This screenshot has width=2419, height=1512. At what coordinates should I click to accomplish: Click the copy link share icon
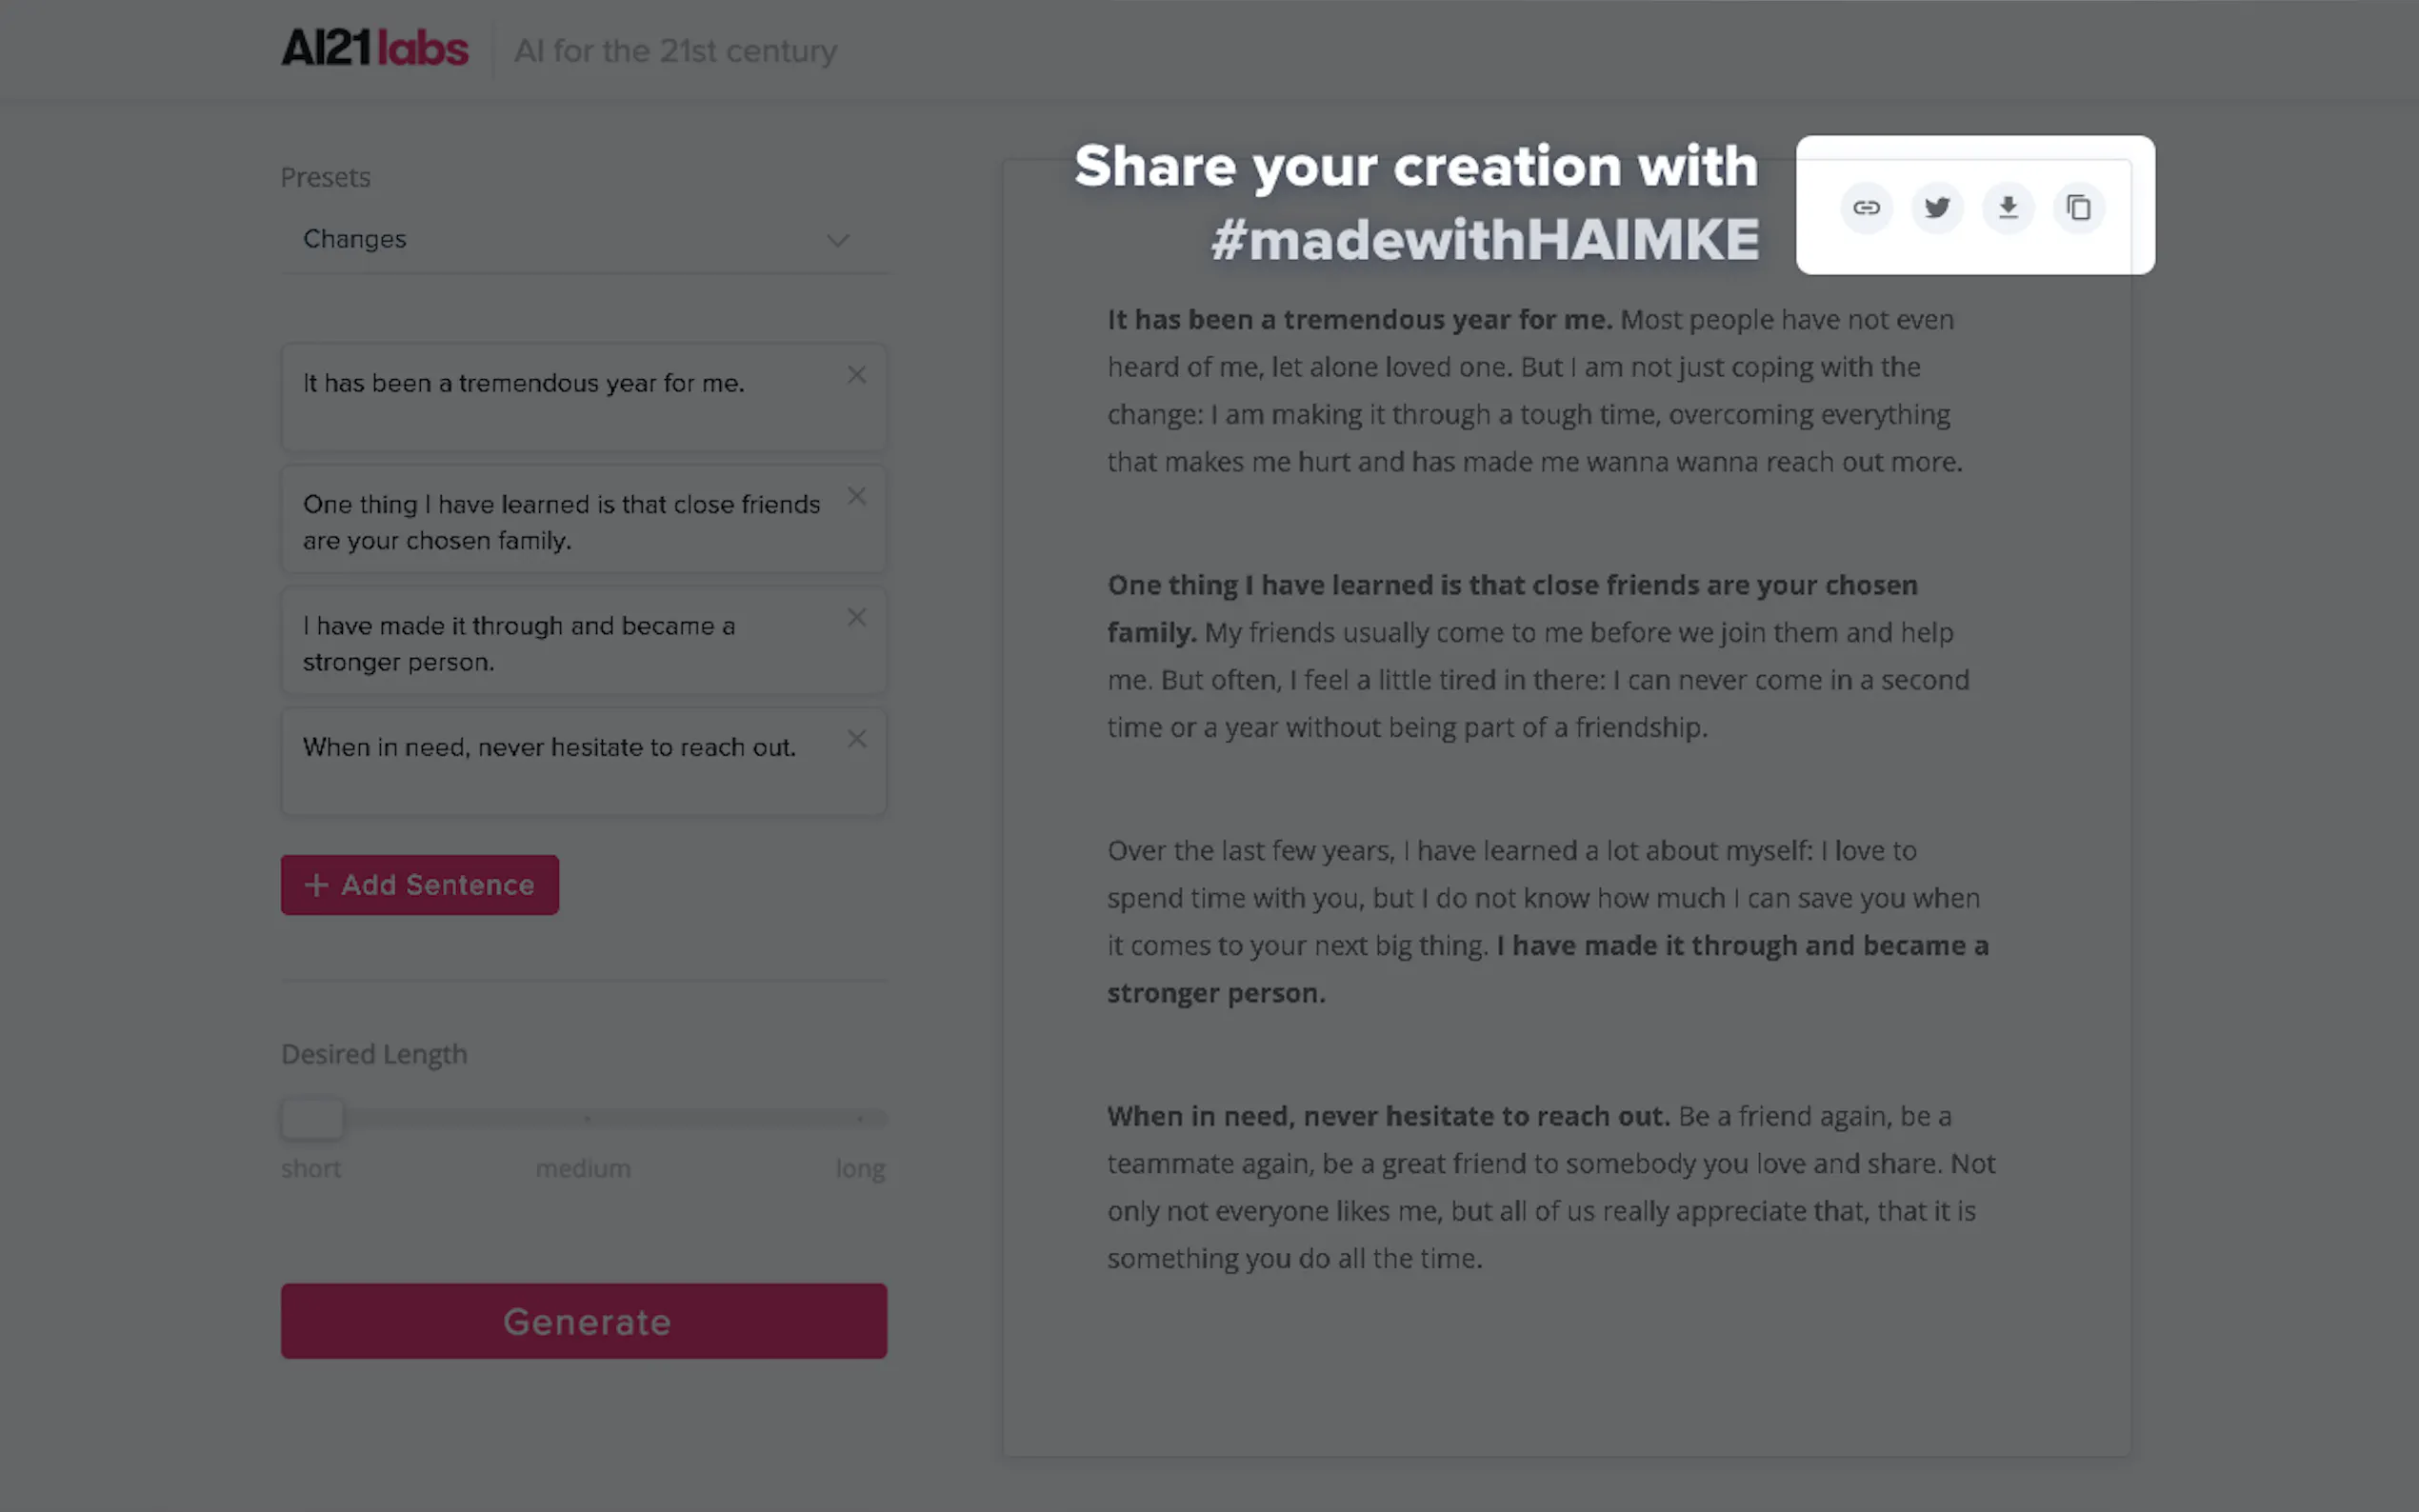(1866, 208)
